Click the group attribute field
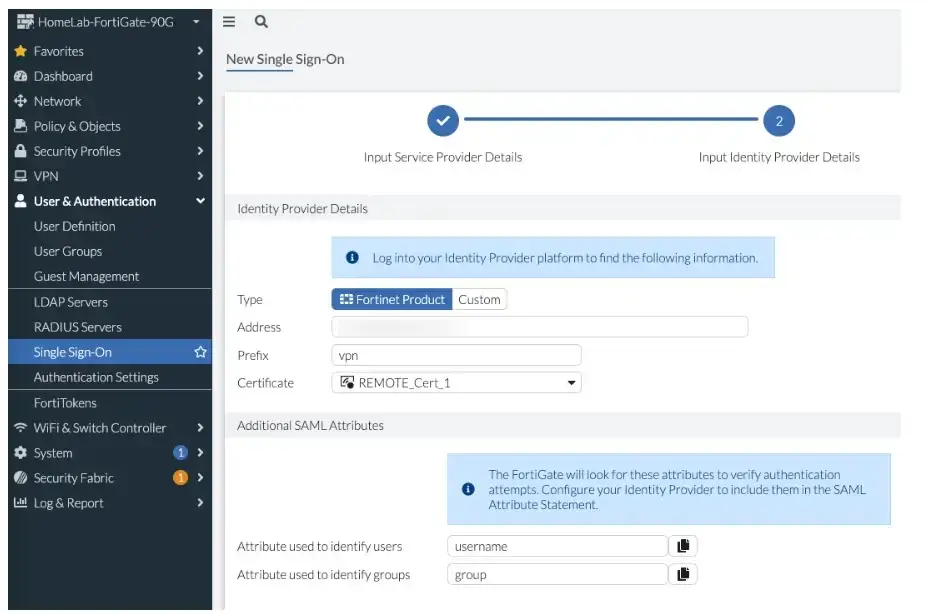This screenshot has height=614, width=929. tap(558, 574)
